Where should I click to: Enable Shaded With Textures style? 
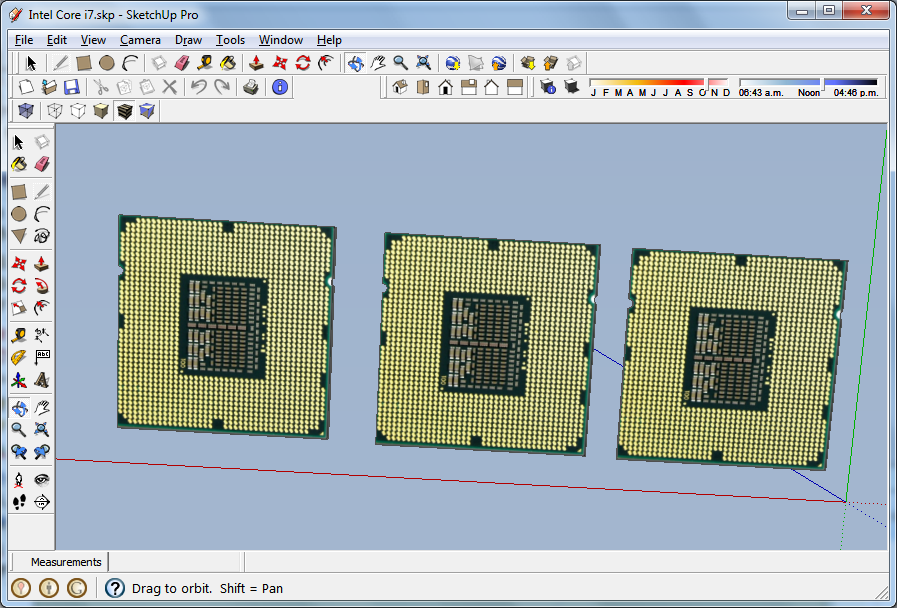[x=124, y=110]
